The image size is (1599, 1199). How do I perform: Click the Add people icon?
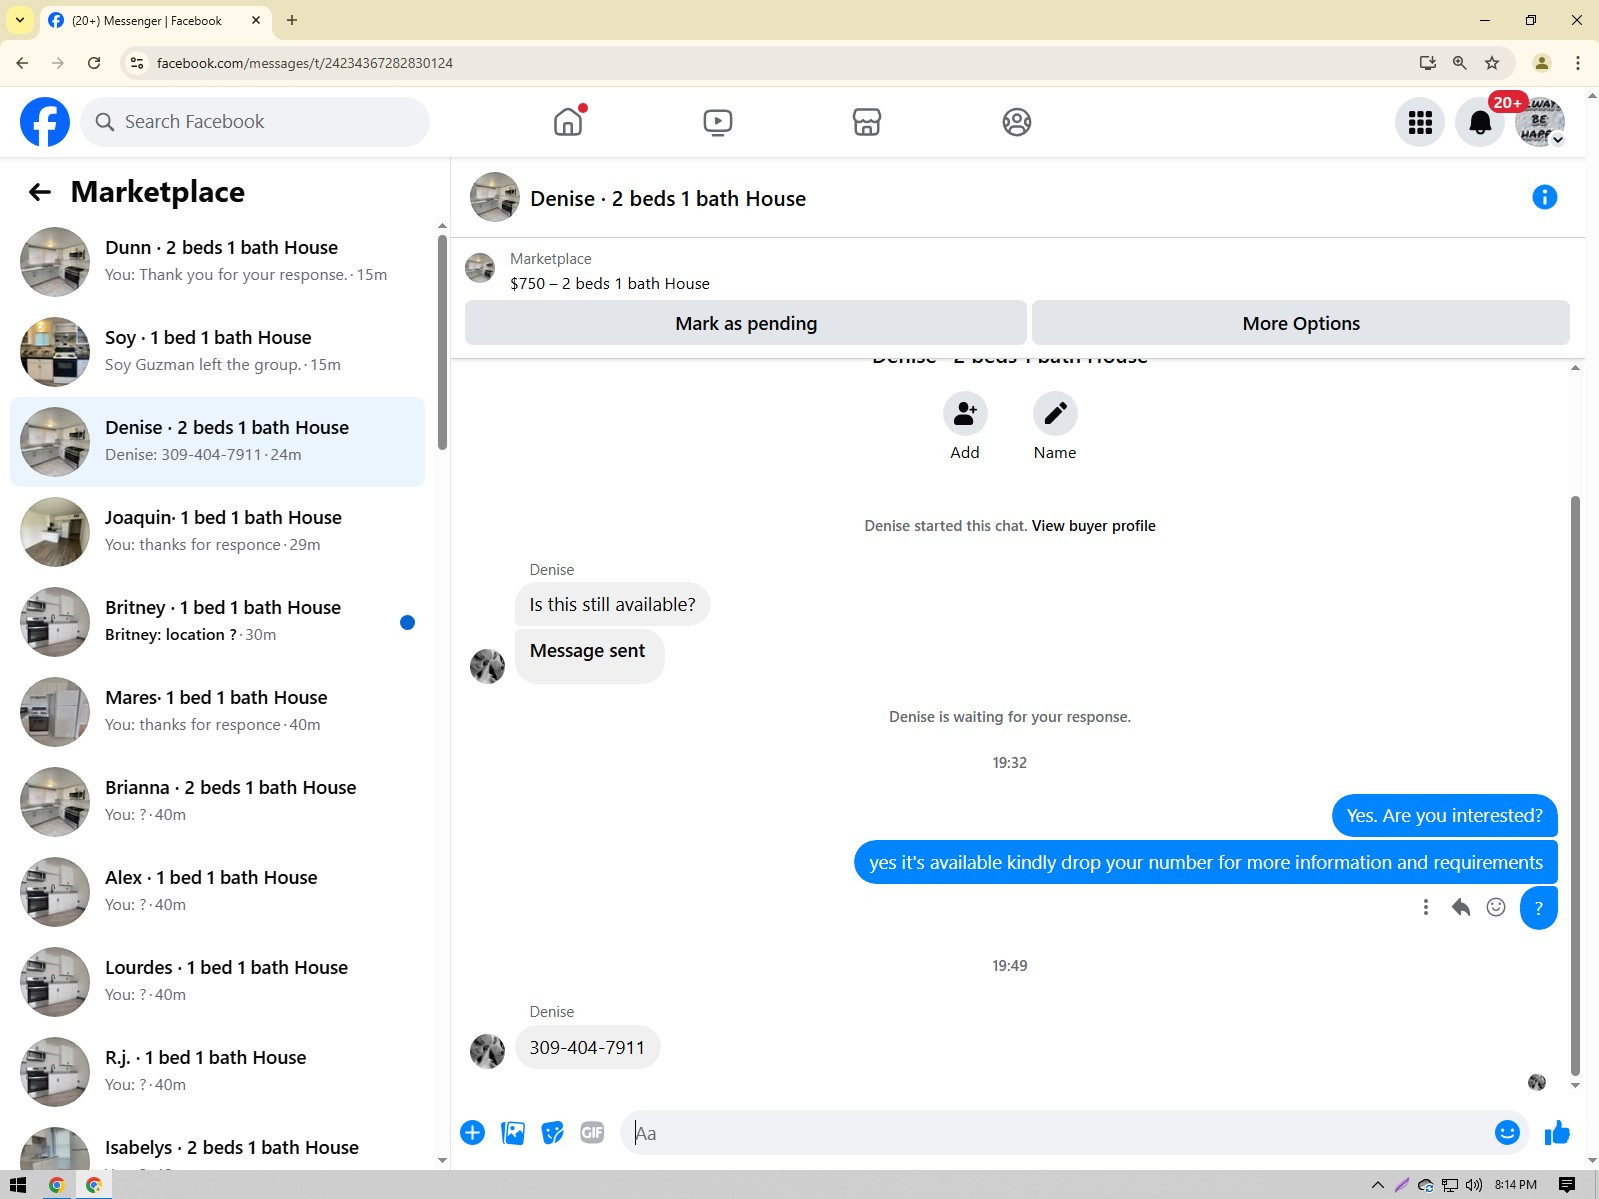tap(965, 413)
